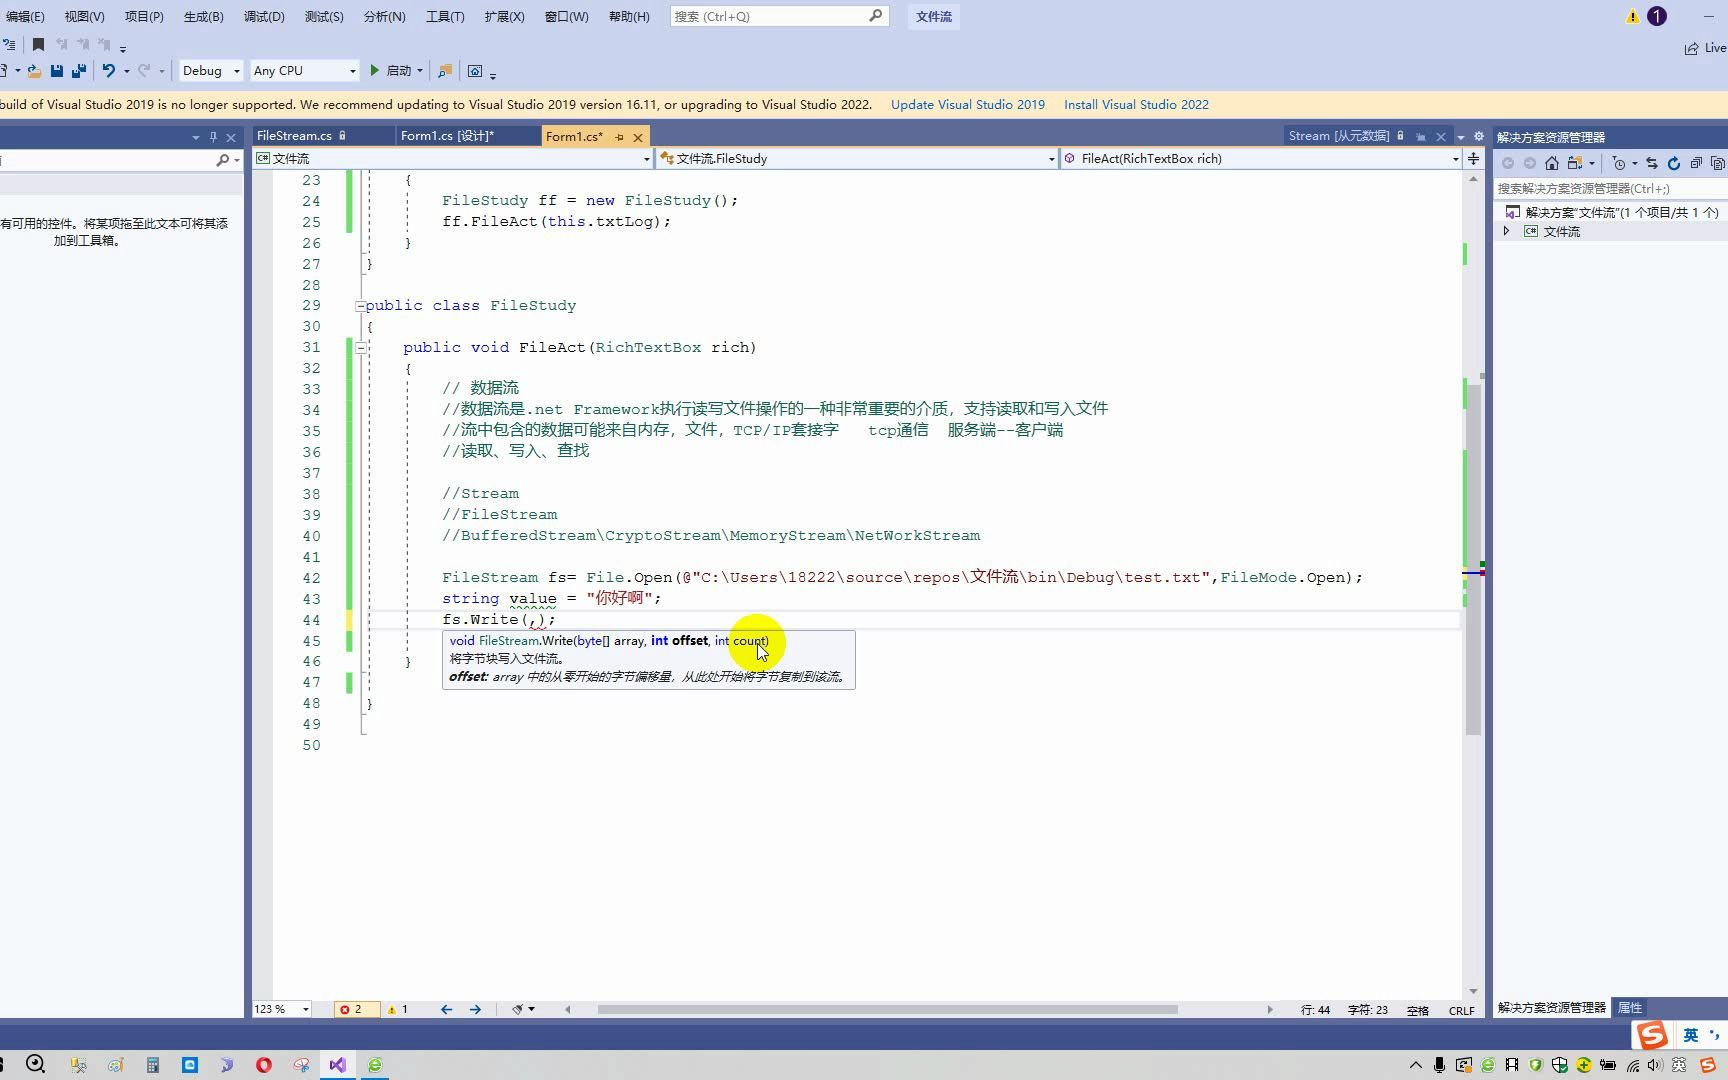Screen dimensions: 1728x1080
Task: Close the Form1.cs* tab
Action: pos(638,137)
